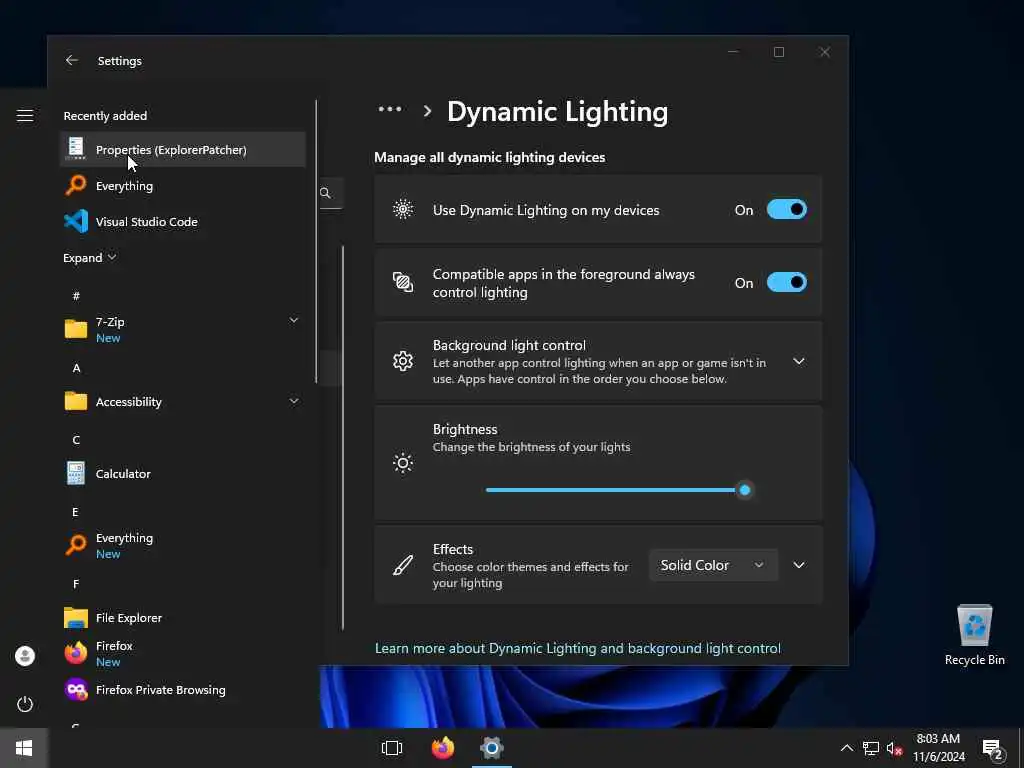Click the C section letter header

[x=76, y=440]
